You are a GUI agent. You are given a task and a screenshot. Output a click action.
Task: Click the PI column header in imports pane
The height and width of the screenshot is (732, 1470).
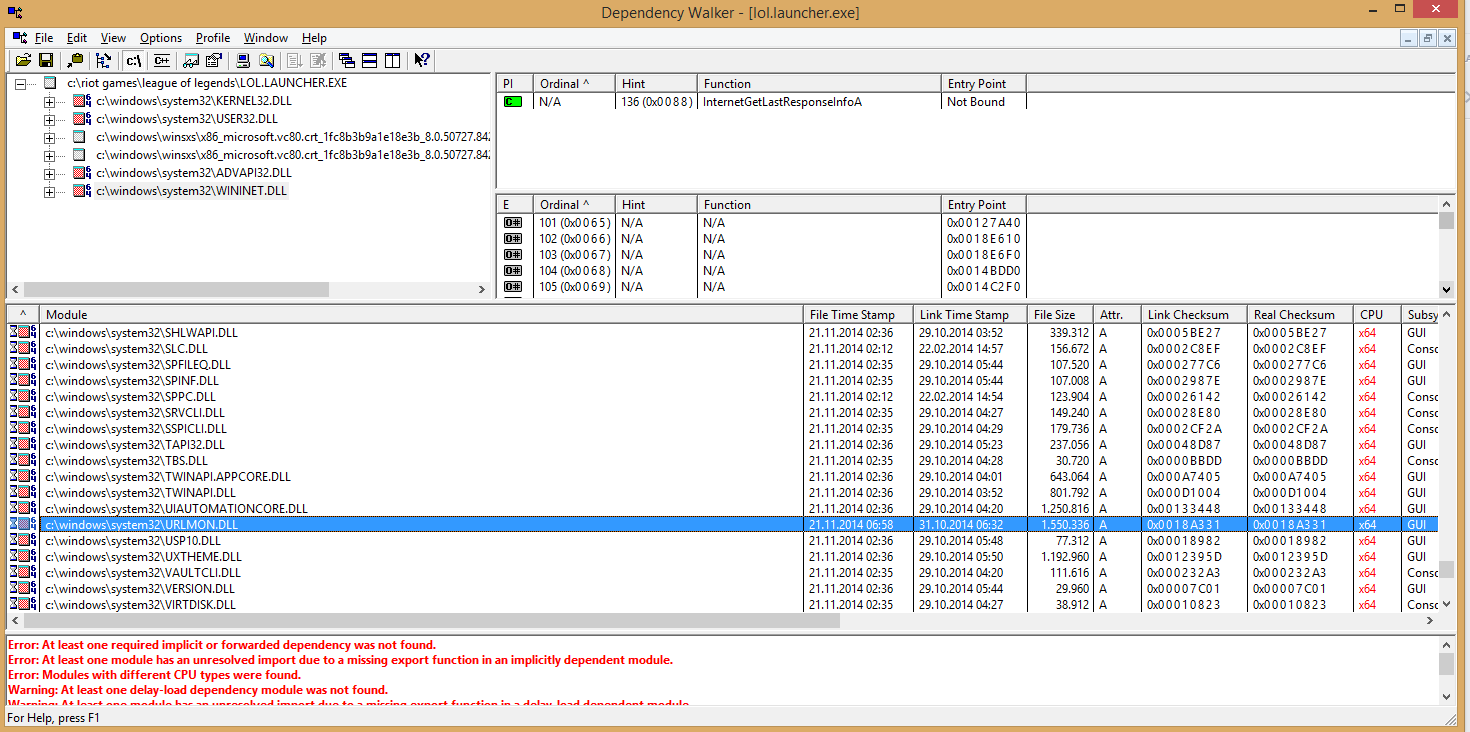tap(515, 84)
